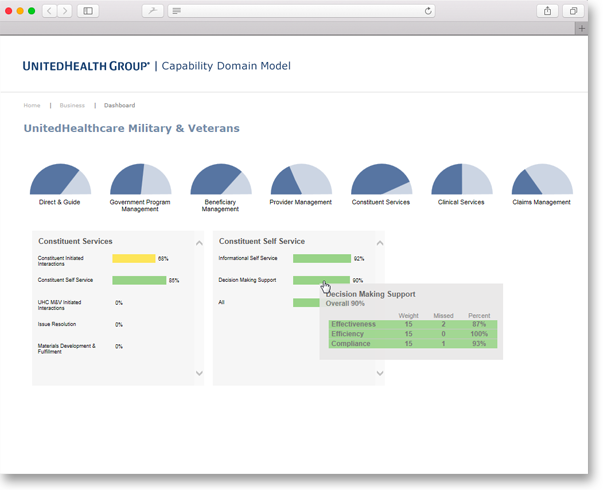Screen dimensions: 610x490
Task: Go back with the browser back arrow
Action: (49, 11)
